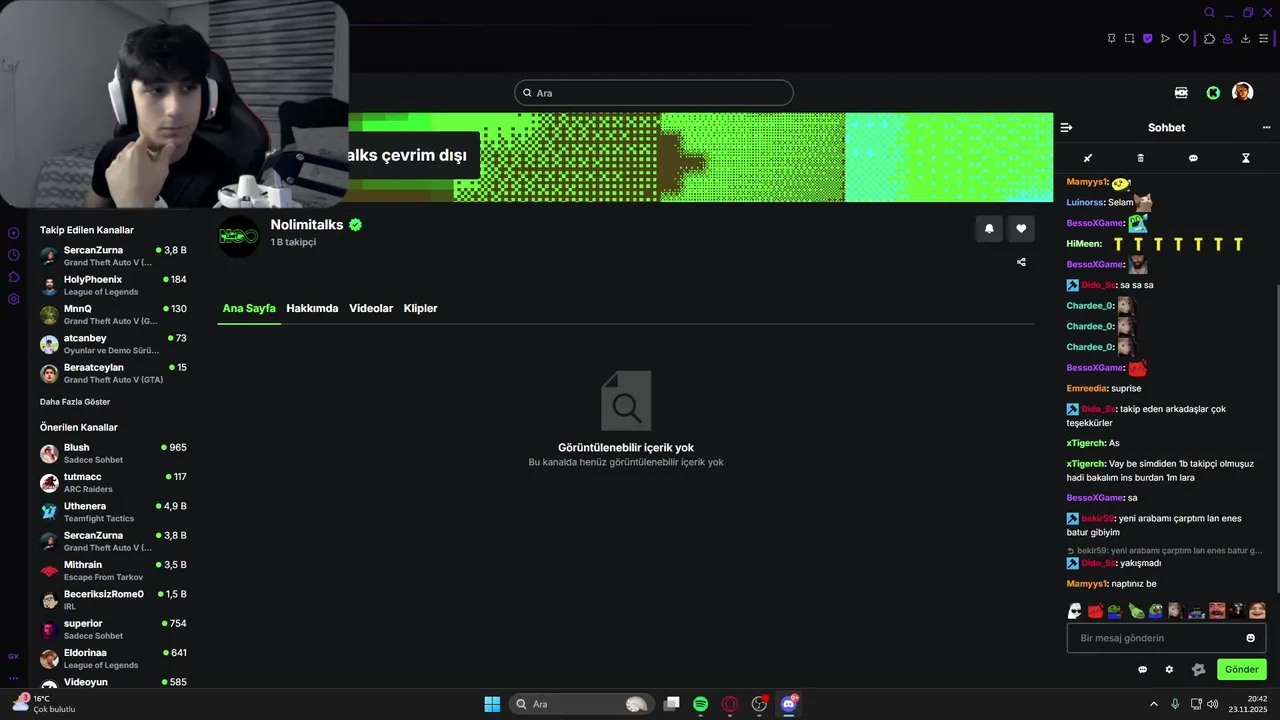Click the sword moderation icon in chat toolbar

coord(1088,158)
